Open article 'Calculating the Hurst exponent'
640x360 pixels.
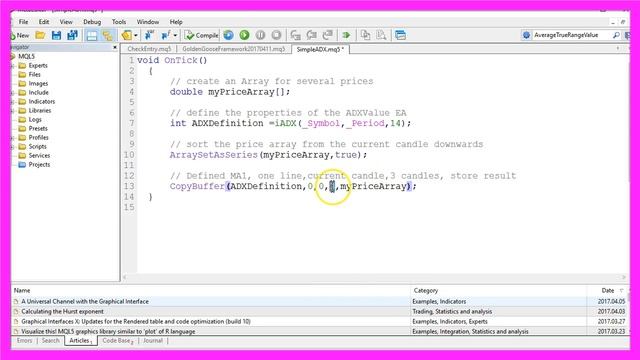point(62,311)
